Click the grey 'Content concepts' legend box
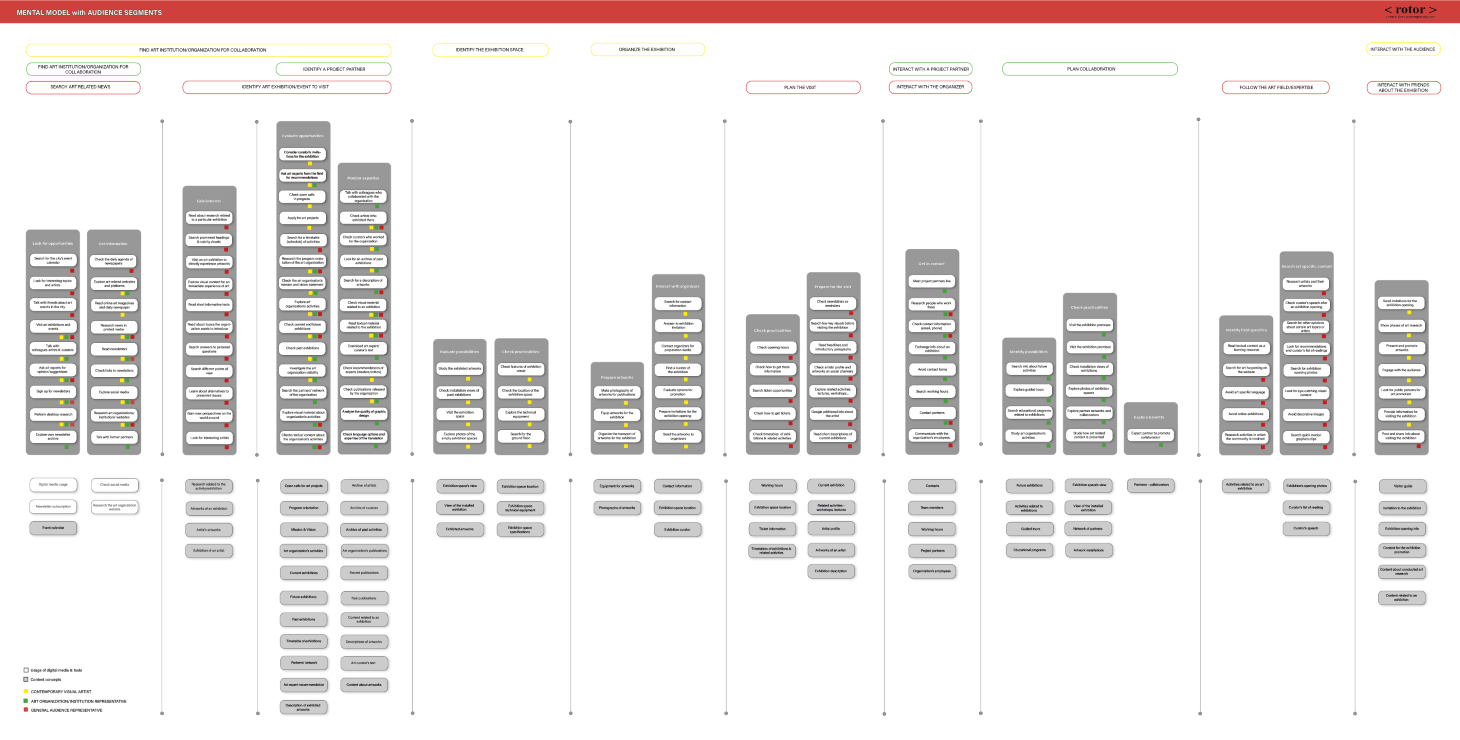1460x740 pixels. (26, 679)
